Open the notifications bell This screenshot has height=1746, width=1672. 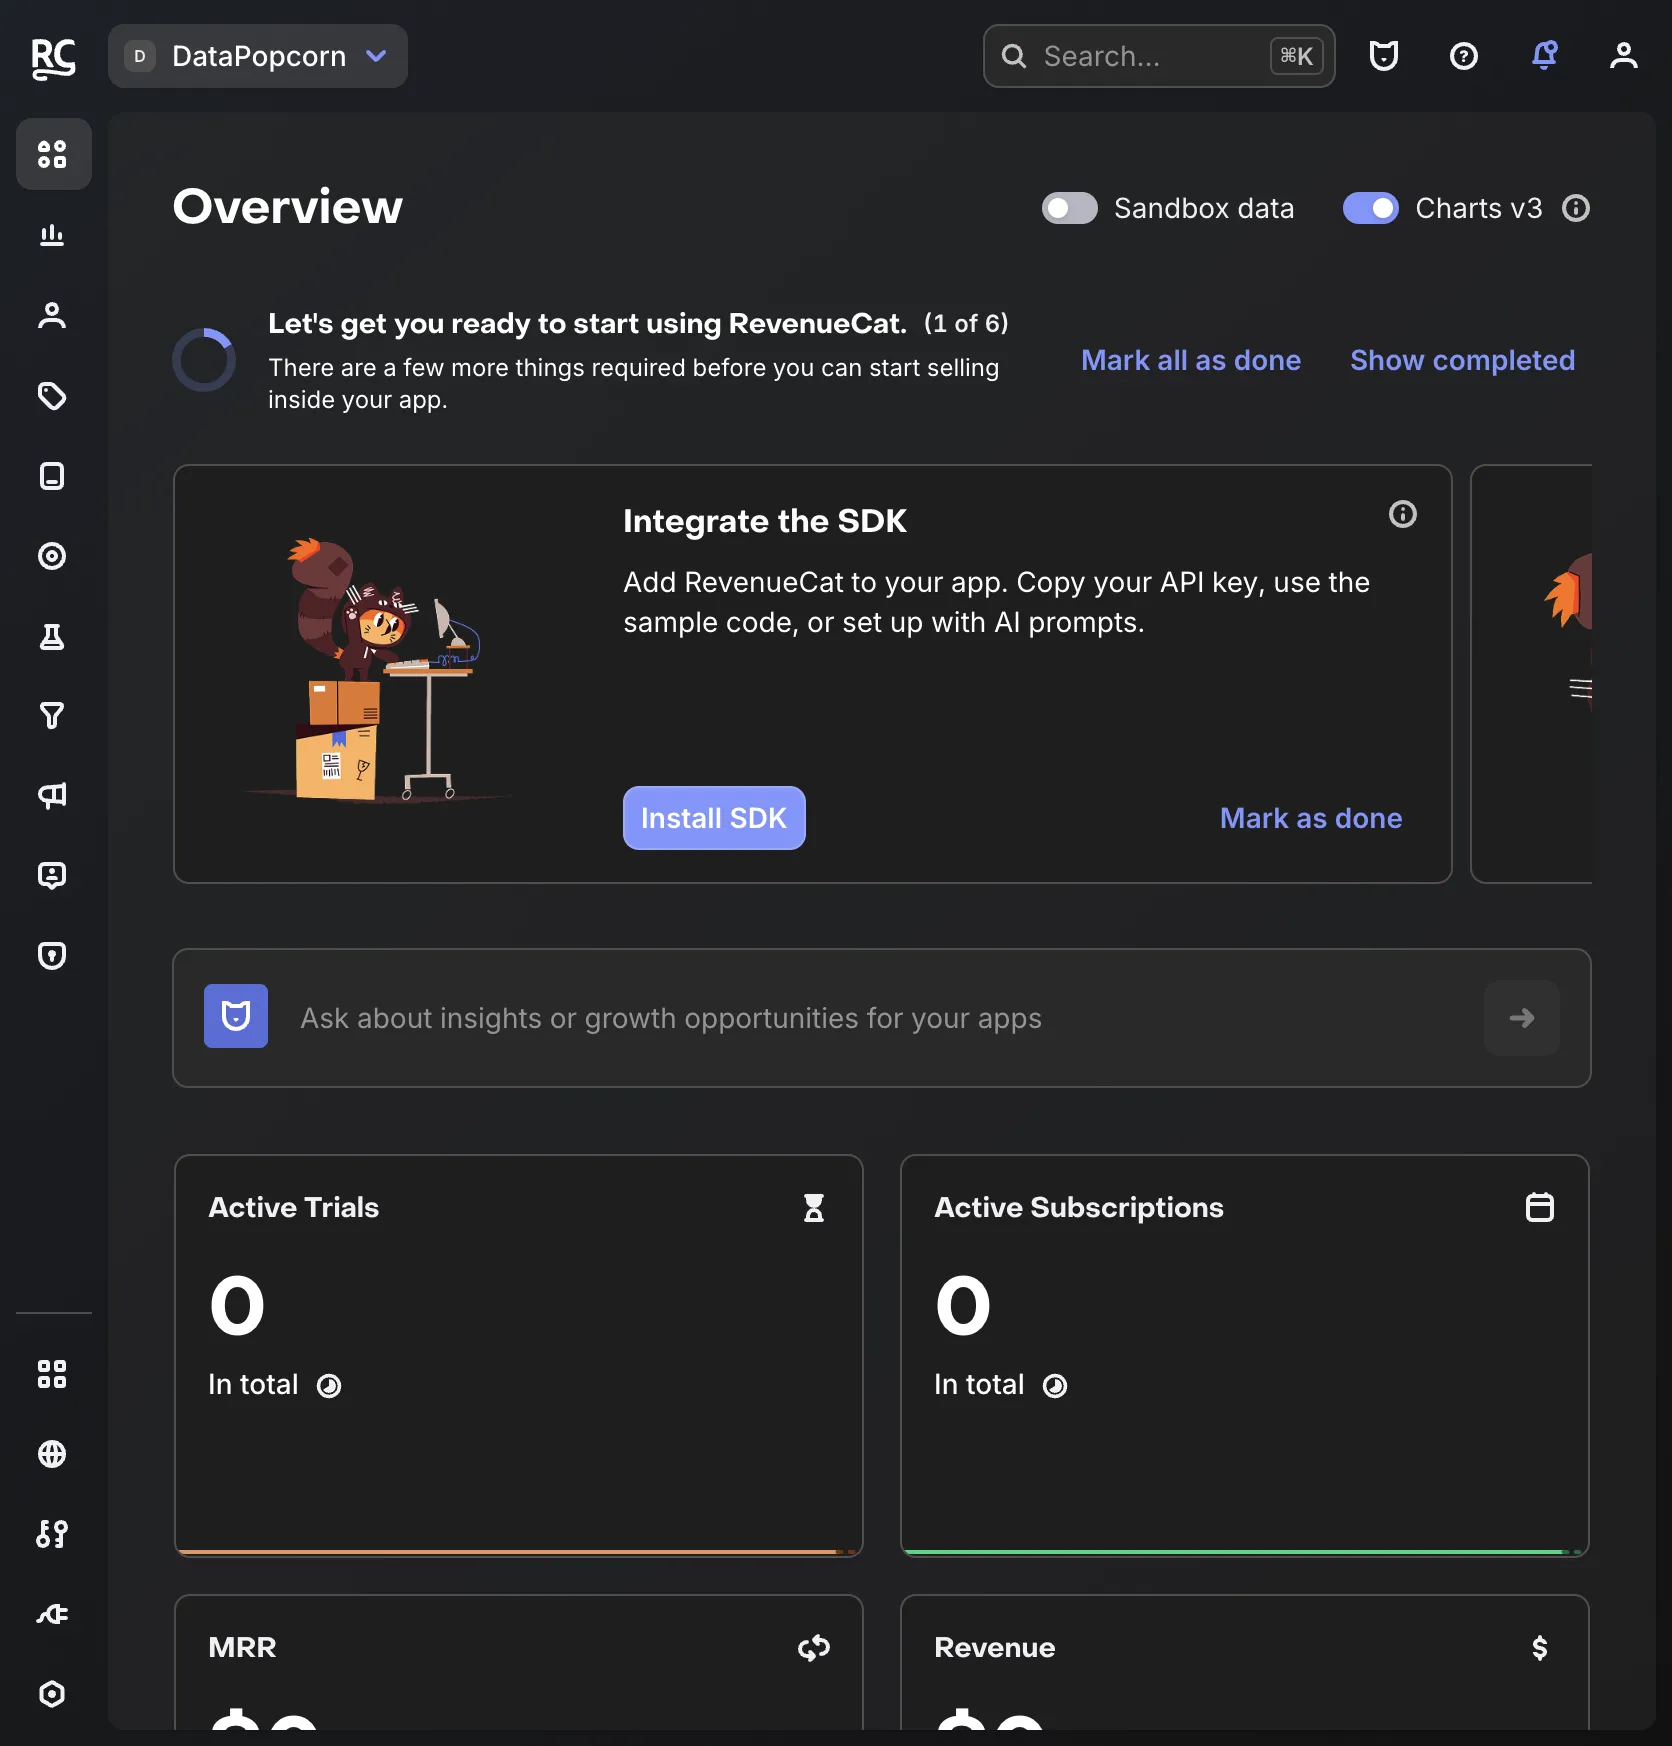click(1545, 56)
